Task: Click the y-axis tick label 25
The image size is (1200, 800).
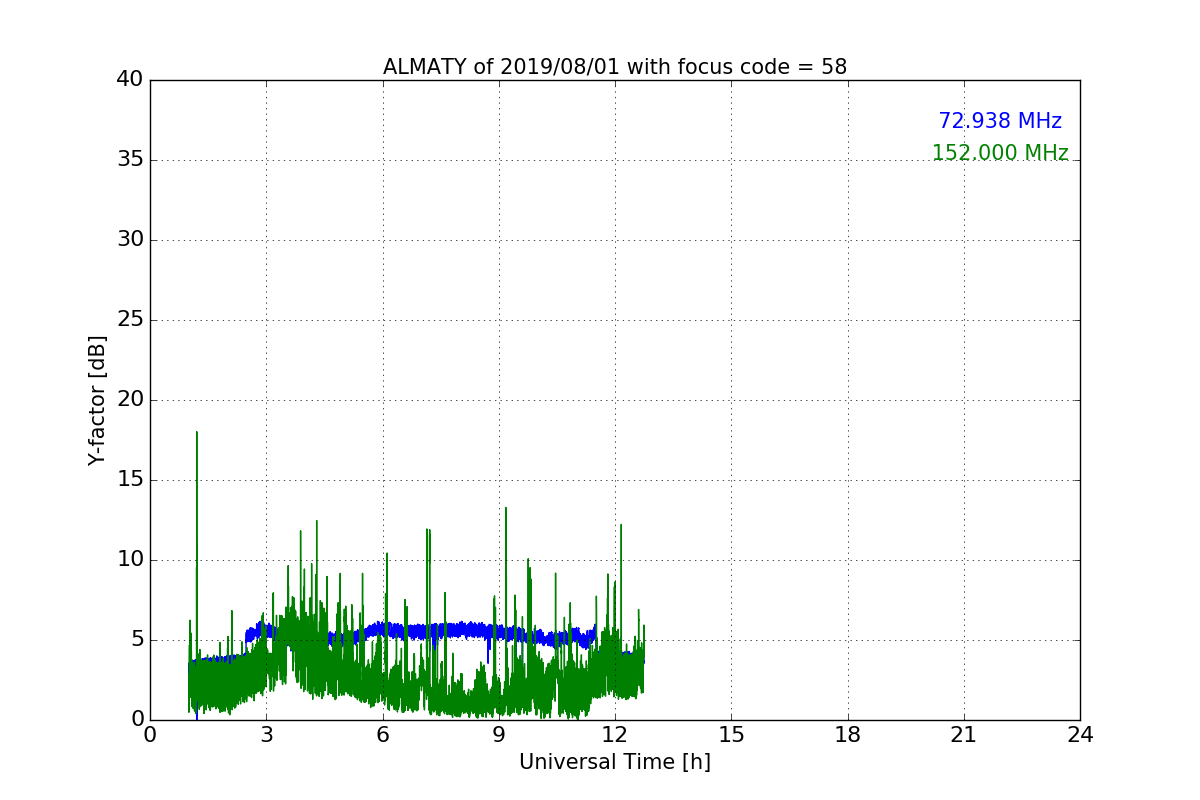Action: 129,320
